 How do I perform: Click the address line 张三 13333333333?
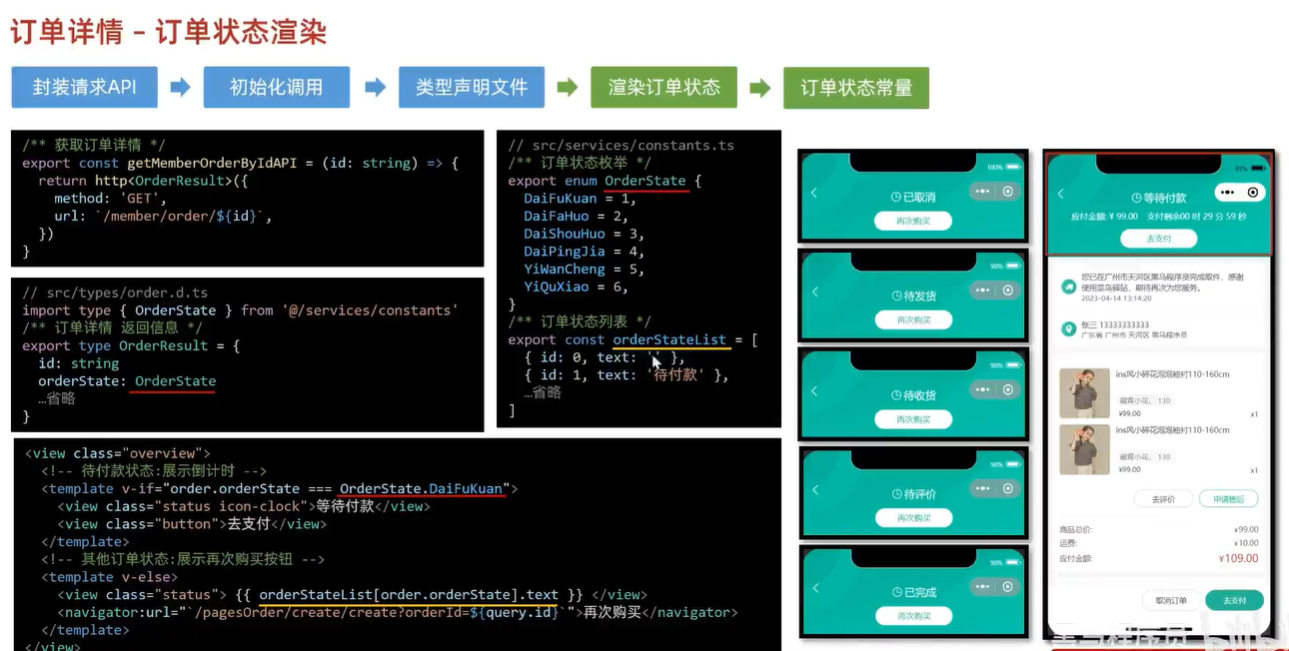[x=1115, y=325]
